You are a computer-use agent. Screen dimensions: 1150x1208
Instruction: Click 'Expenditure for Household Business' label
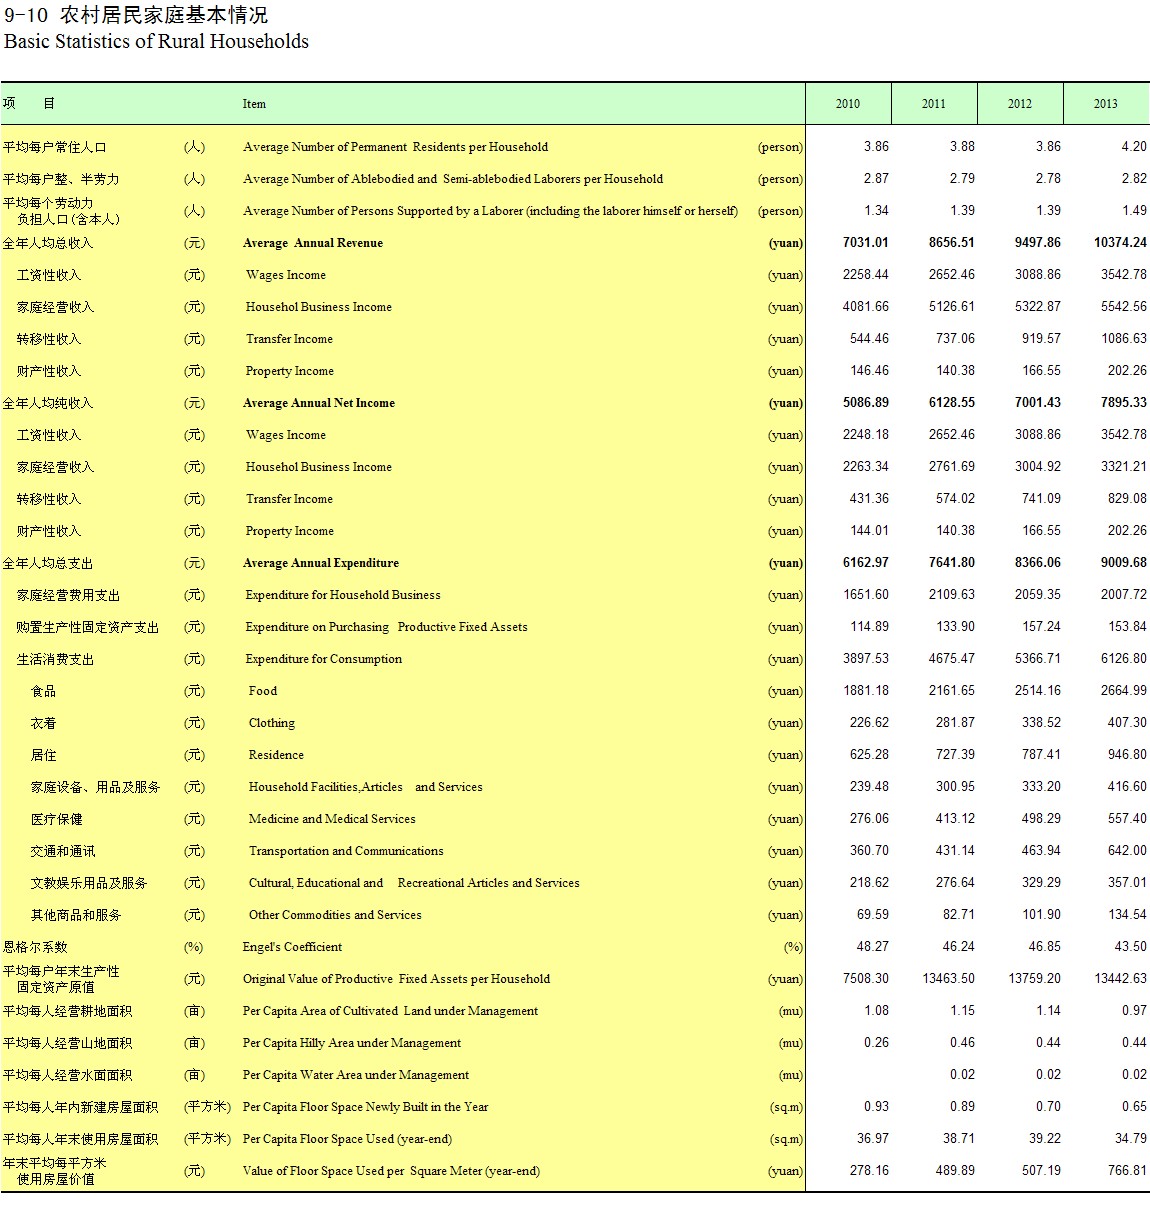[343, 595]
